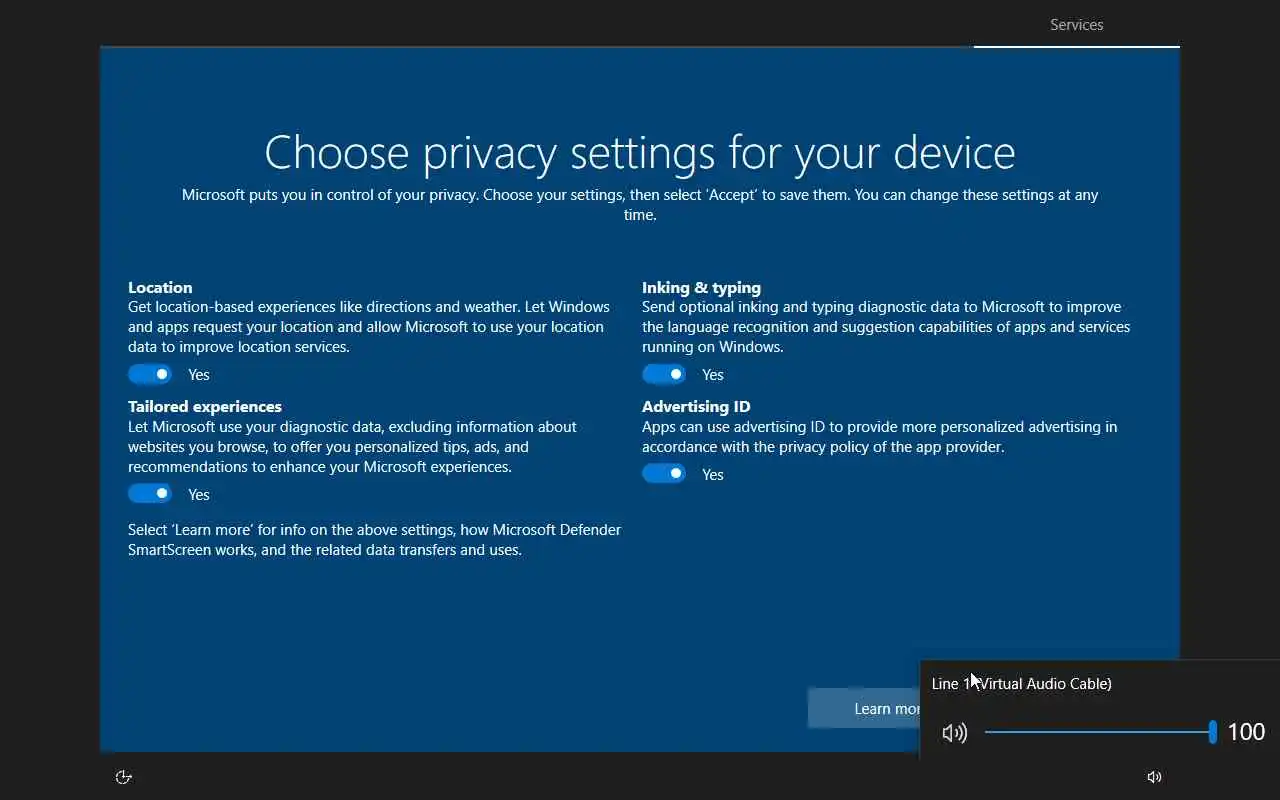Open the Services tab at top
Viewport: 1280px width, 800px height.
[1077, 25]
